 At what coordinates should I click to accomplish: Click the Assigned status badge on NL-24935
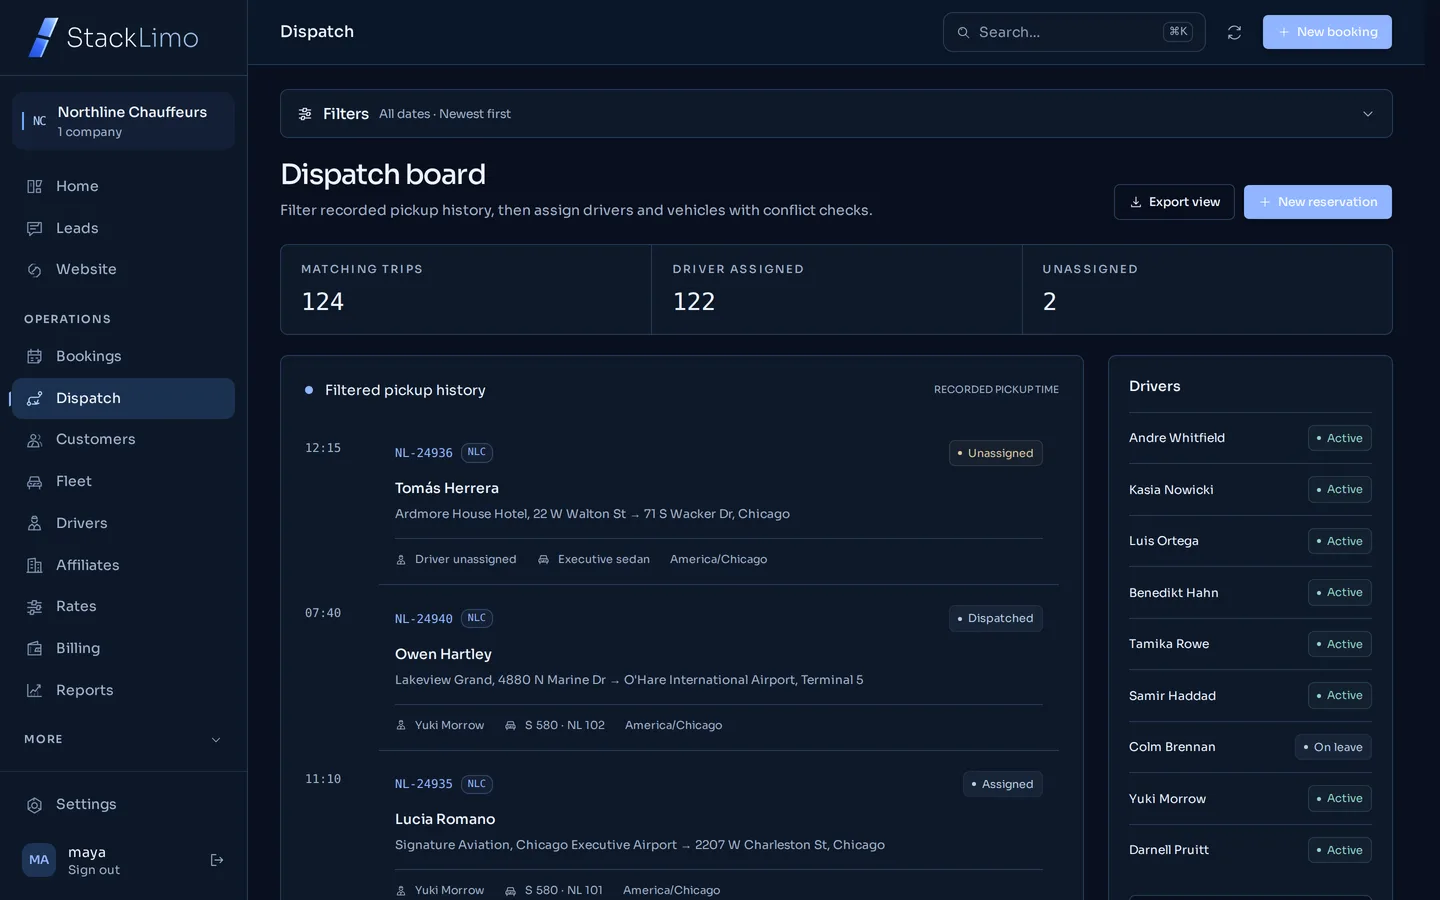1003,784
